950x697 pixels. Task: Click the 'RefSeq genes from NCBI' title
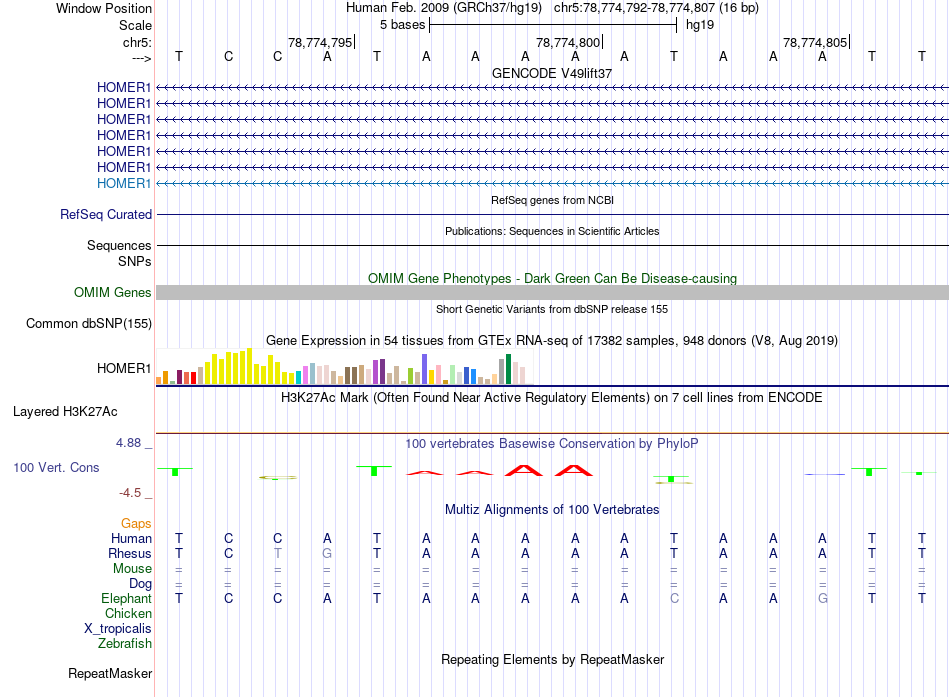tap(553, 200)
